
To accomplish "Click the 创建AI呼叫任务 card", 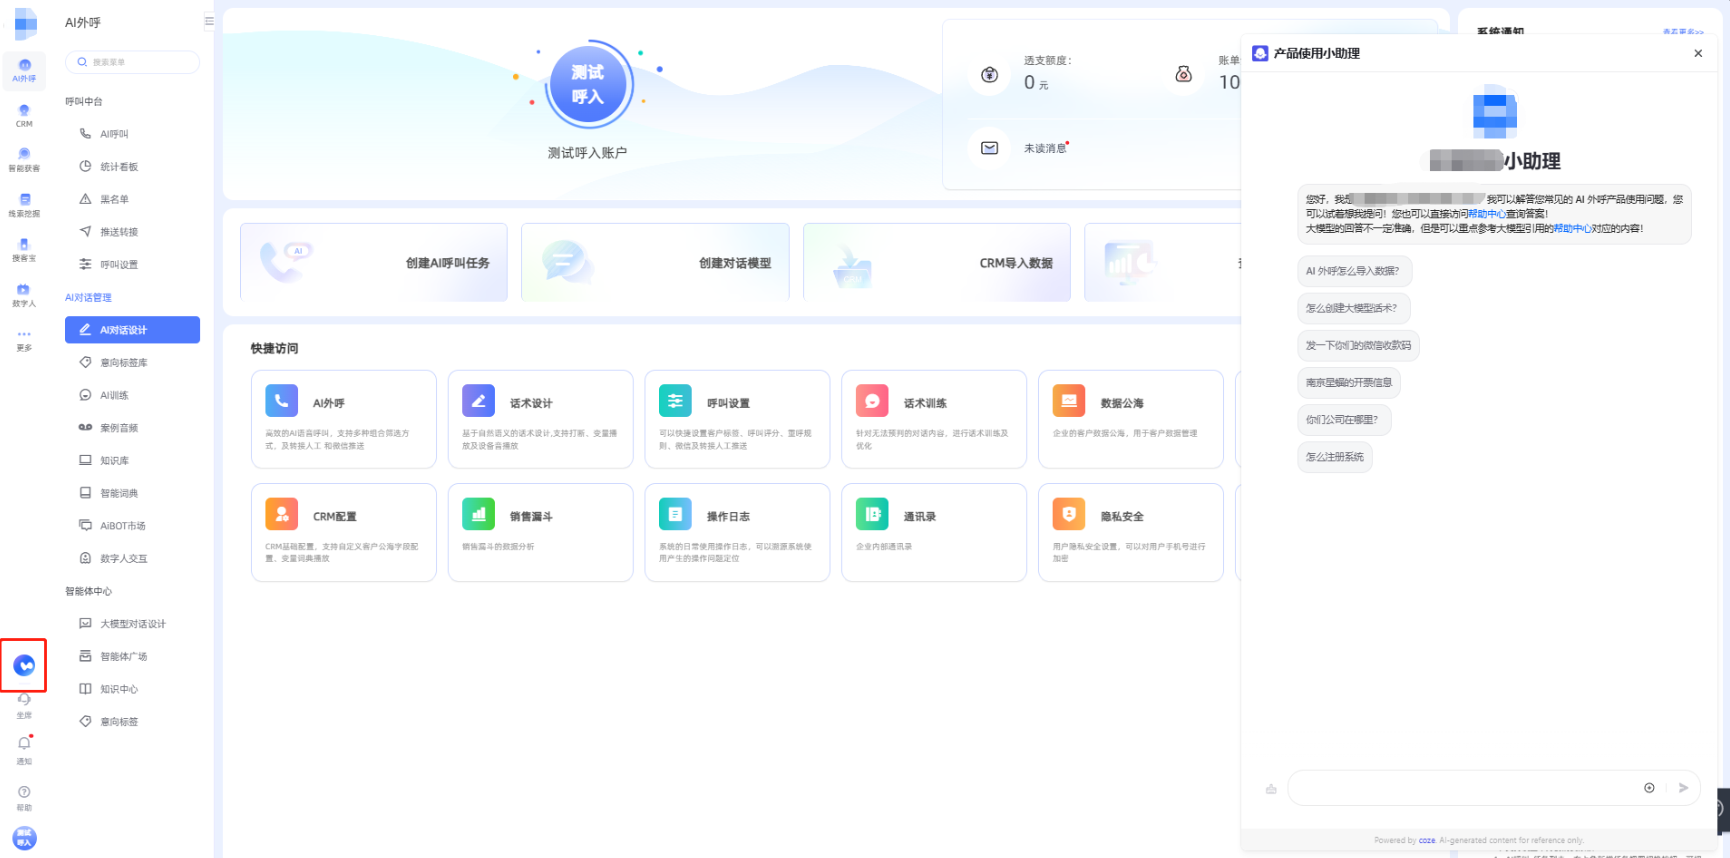I will 374,263.
